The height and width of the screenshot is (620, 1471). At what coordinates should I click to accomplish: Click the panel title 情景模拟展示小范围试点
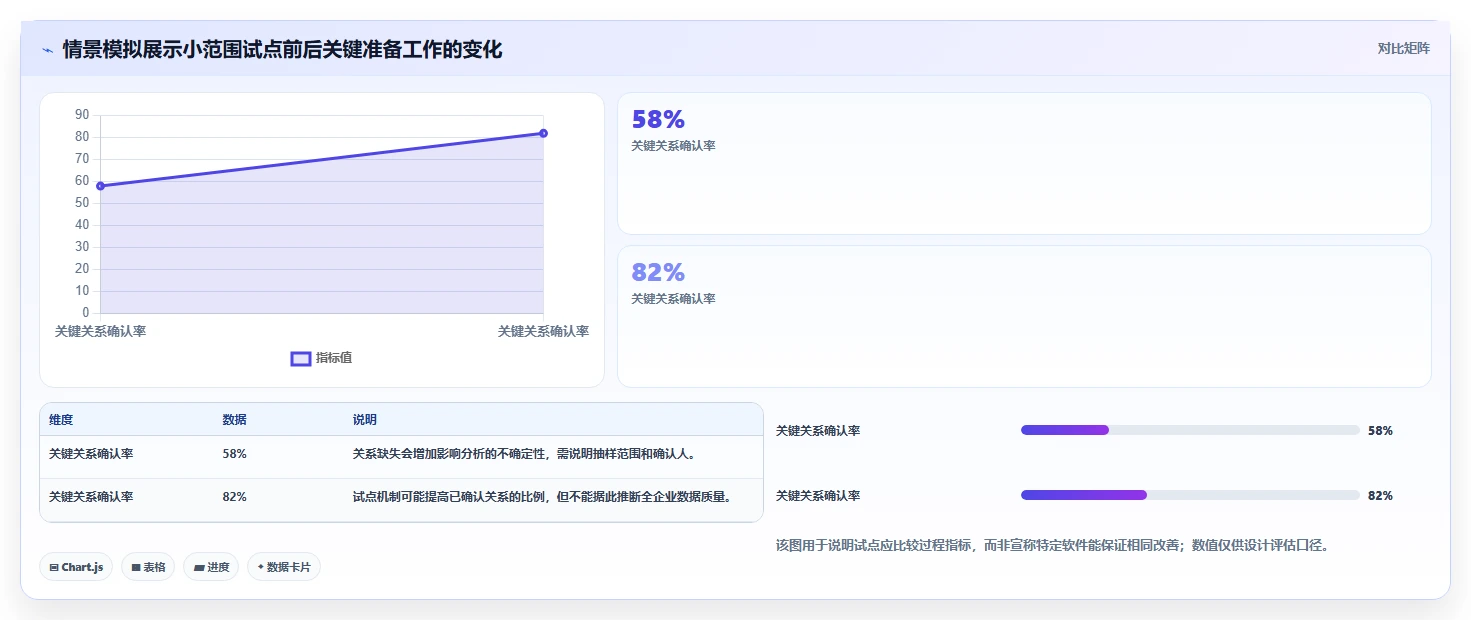(x=282, y=49)
